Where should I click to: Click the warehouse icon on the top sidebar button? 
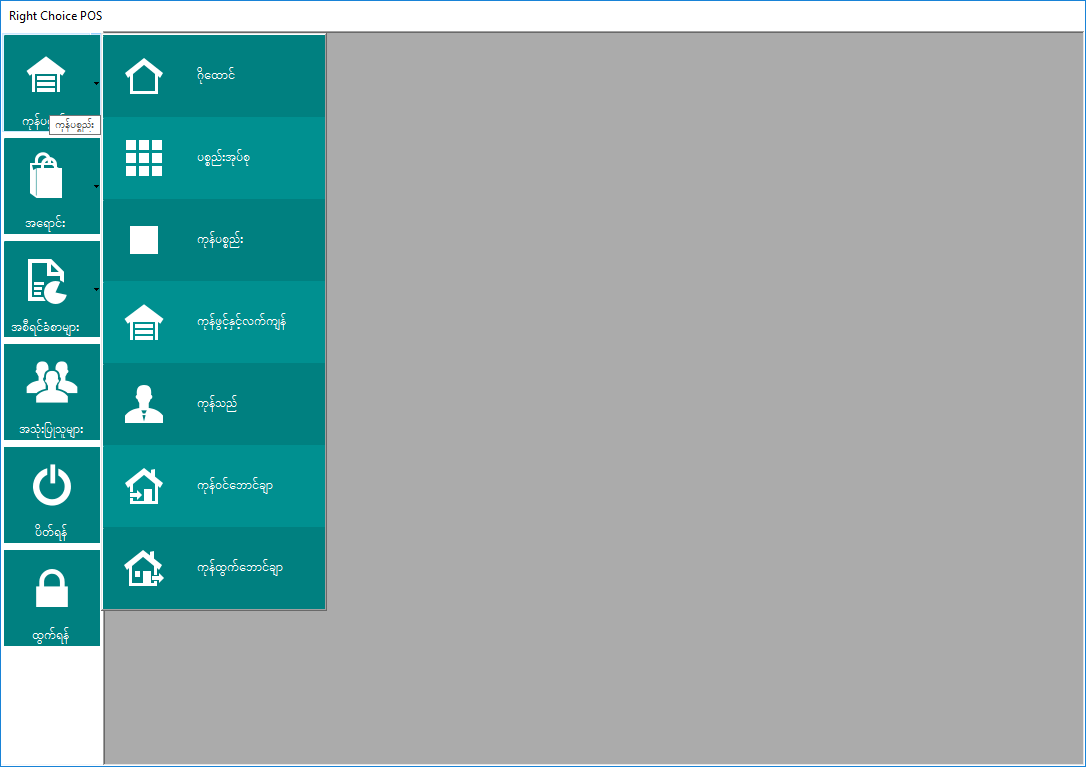46,74
